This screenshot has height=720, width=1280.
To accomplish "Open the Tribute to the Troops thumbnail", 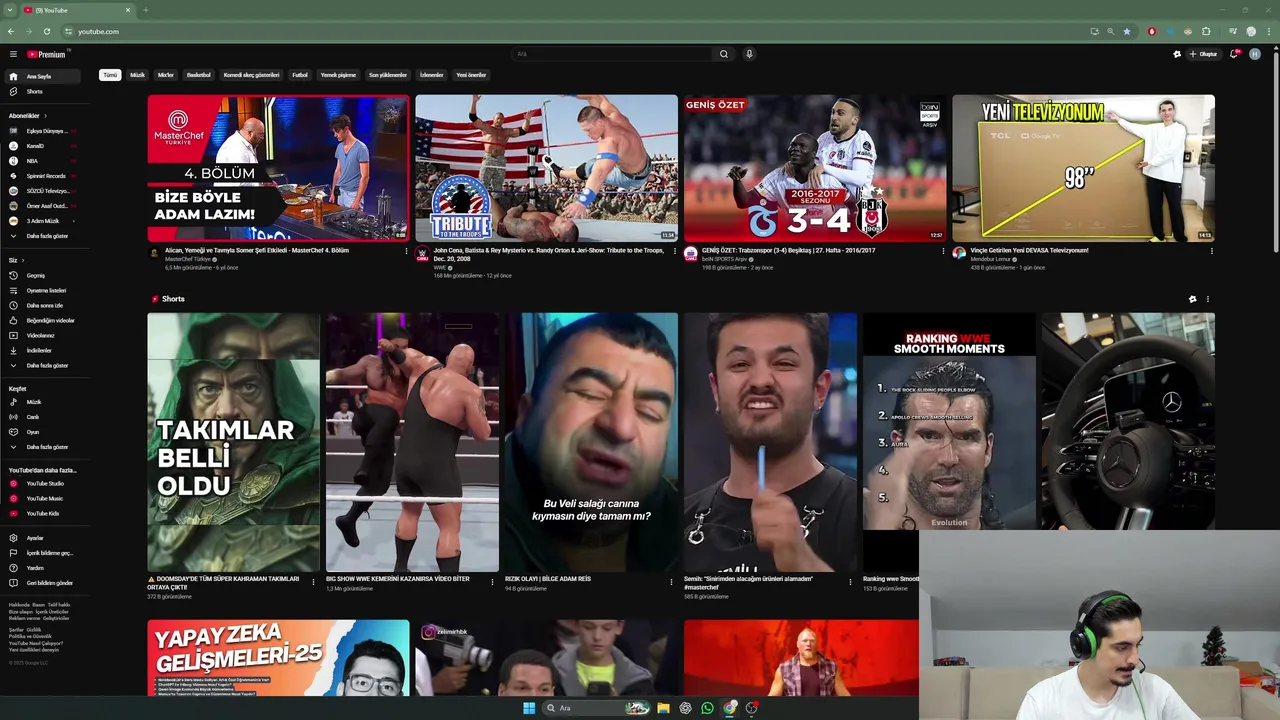I will (x=546, y=168).
